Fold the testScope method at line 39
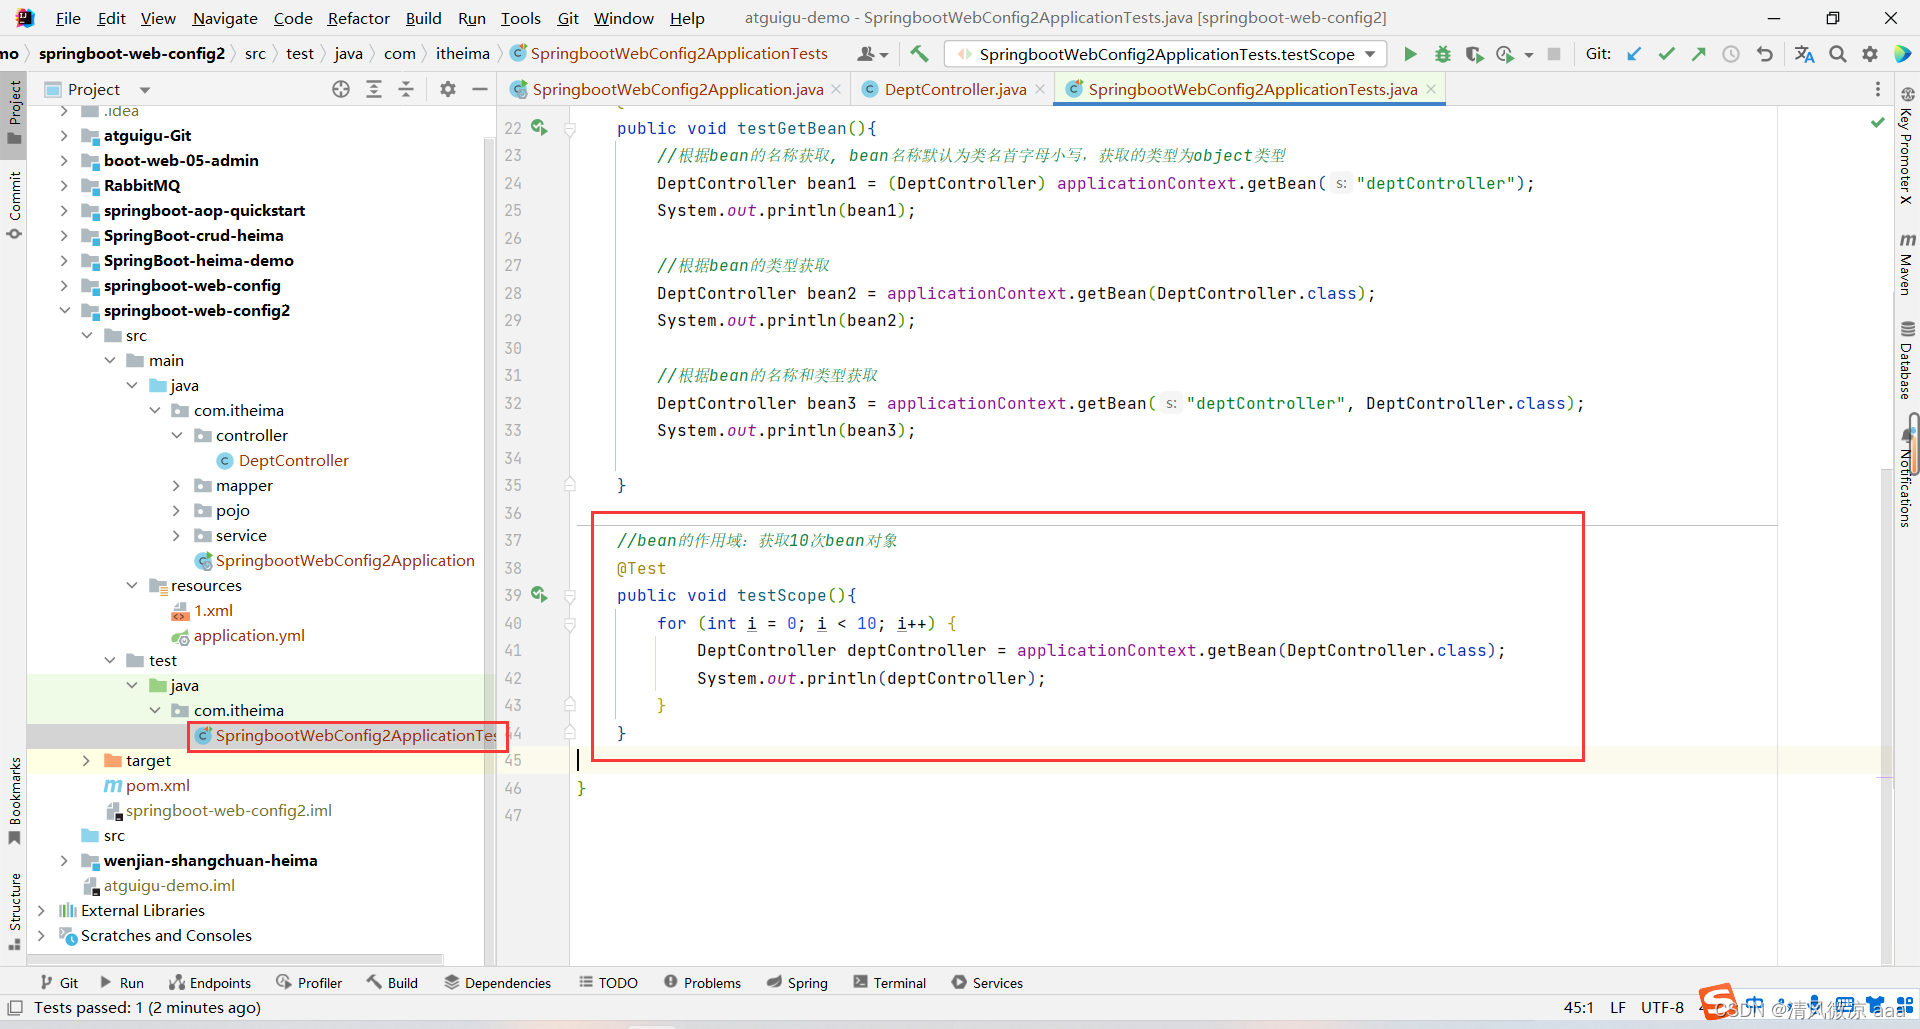The height and width of the screenshot is (1029, 1920). pos(570,595)
